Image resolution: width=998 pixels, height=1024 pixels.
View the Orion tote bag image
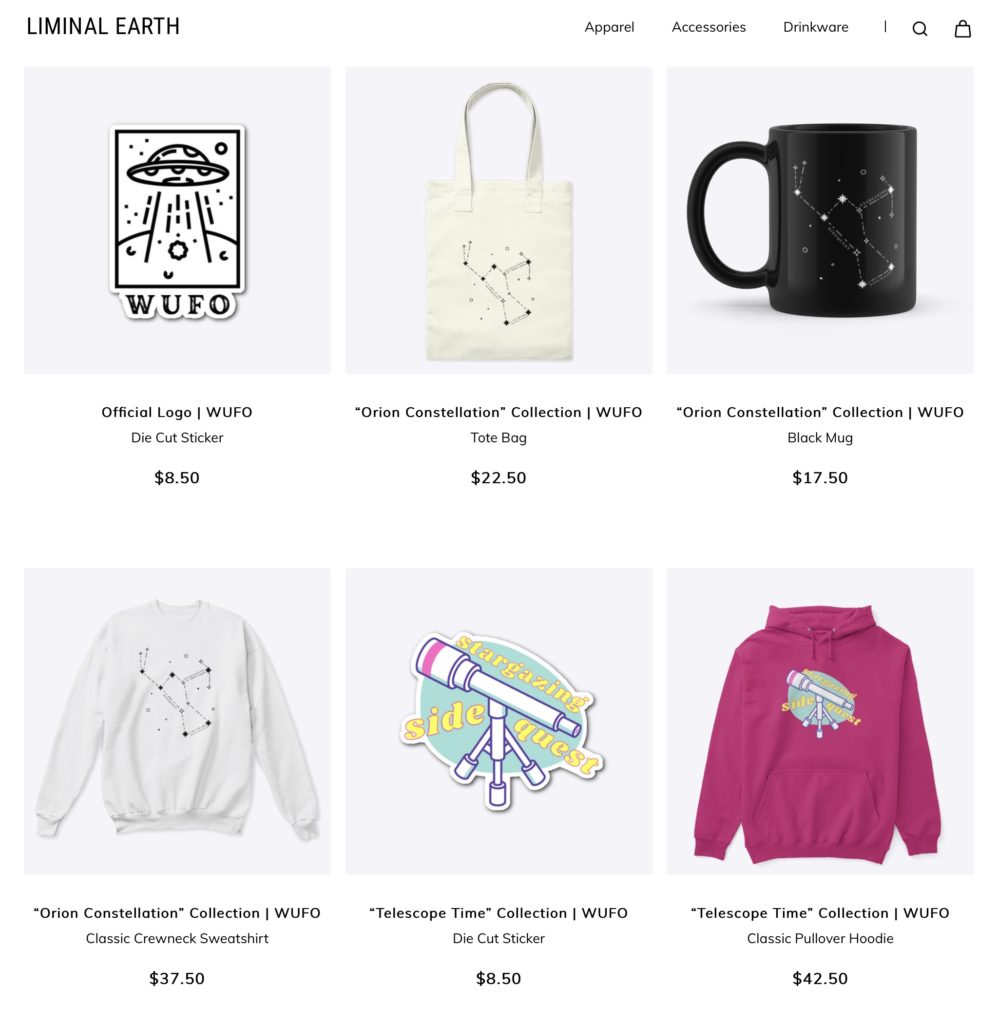(x=498, y=221)
